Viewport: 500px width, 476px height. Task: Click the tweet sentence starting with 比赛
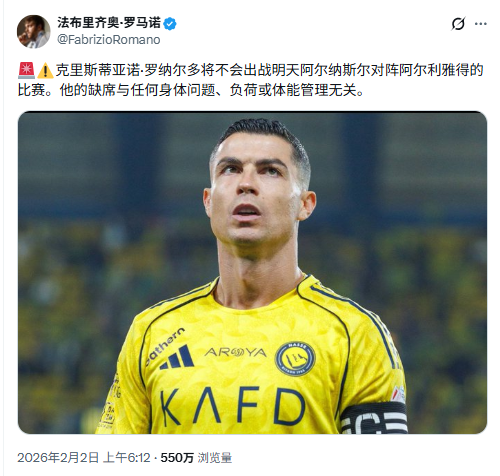[191, 90]
